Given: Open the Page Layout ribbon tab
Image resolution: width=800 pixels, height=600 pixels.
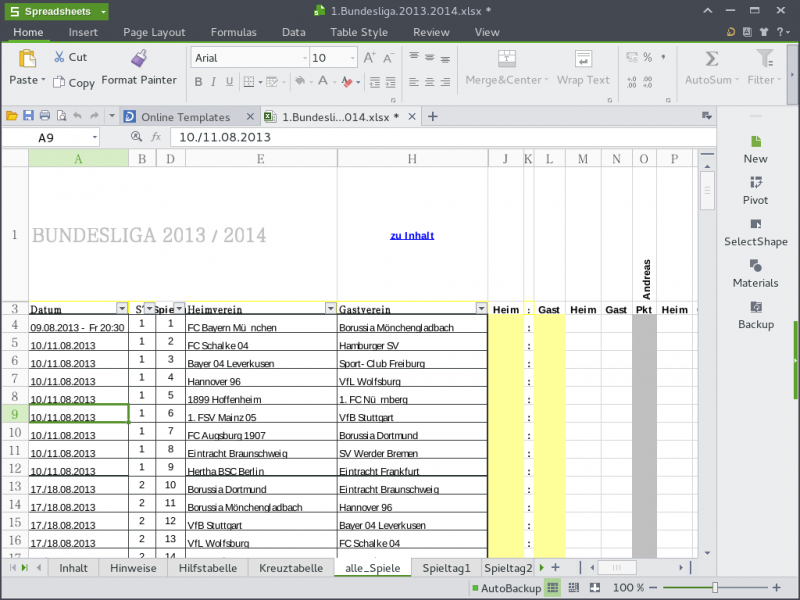Looking at the screenshot, I should 154,32.
